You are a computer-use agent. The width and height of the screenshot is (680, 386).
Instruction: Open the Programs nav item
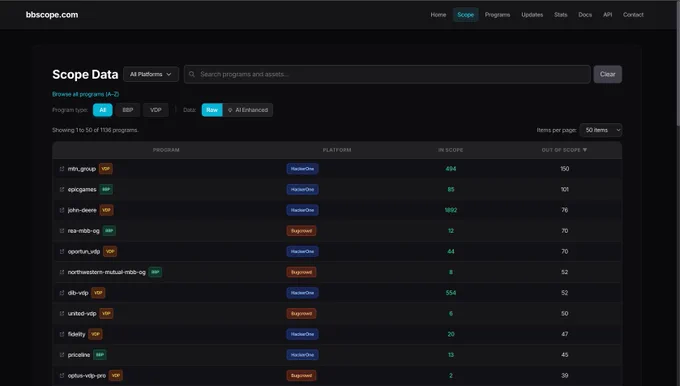click(x=497, y=15)
